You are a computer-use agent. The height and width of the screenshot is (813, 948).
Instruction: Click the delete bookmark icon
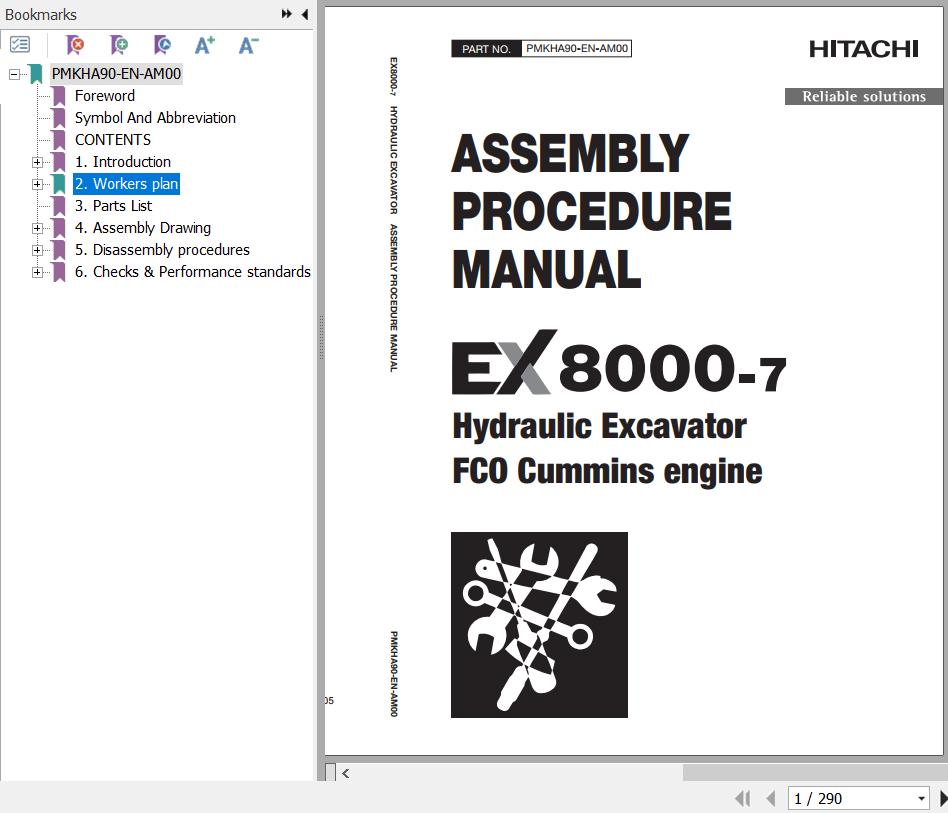(x=75, y=45)
